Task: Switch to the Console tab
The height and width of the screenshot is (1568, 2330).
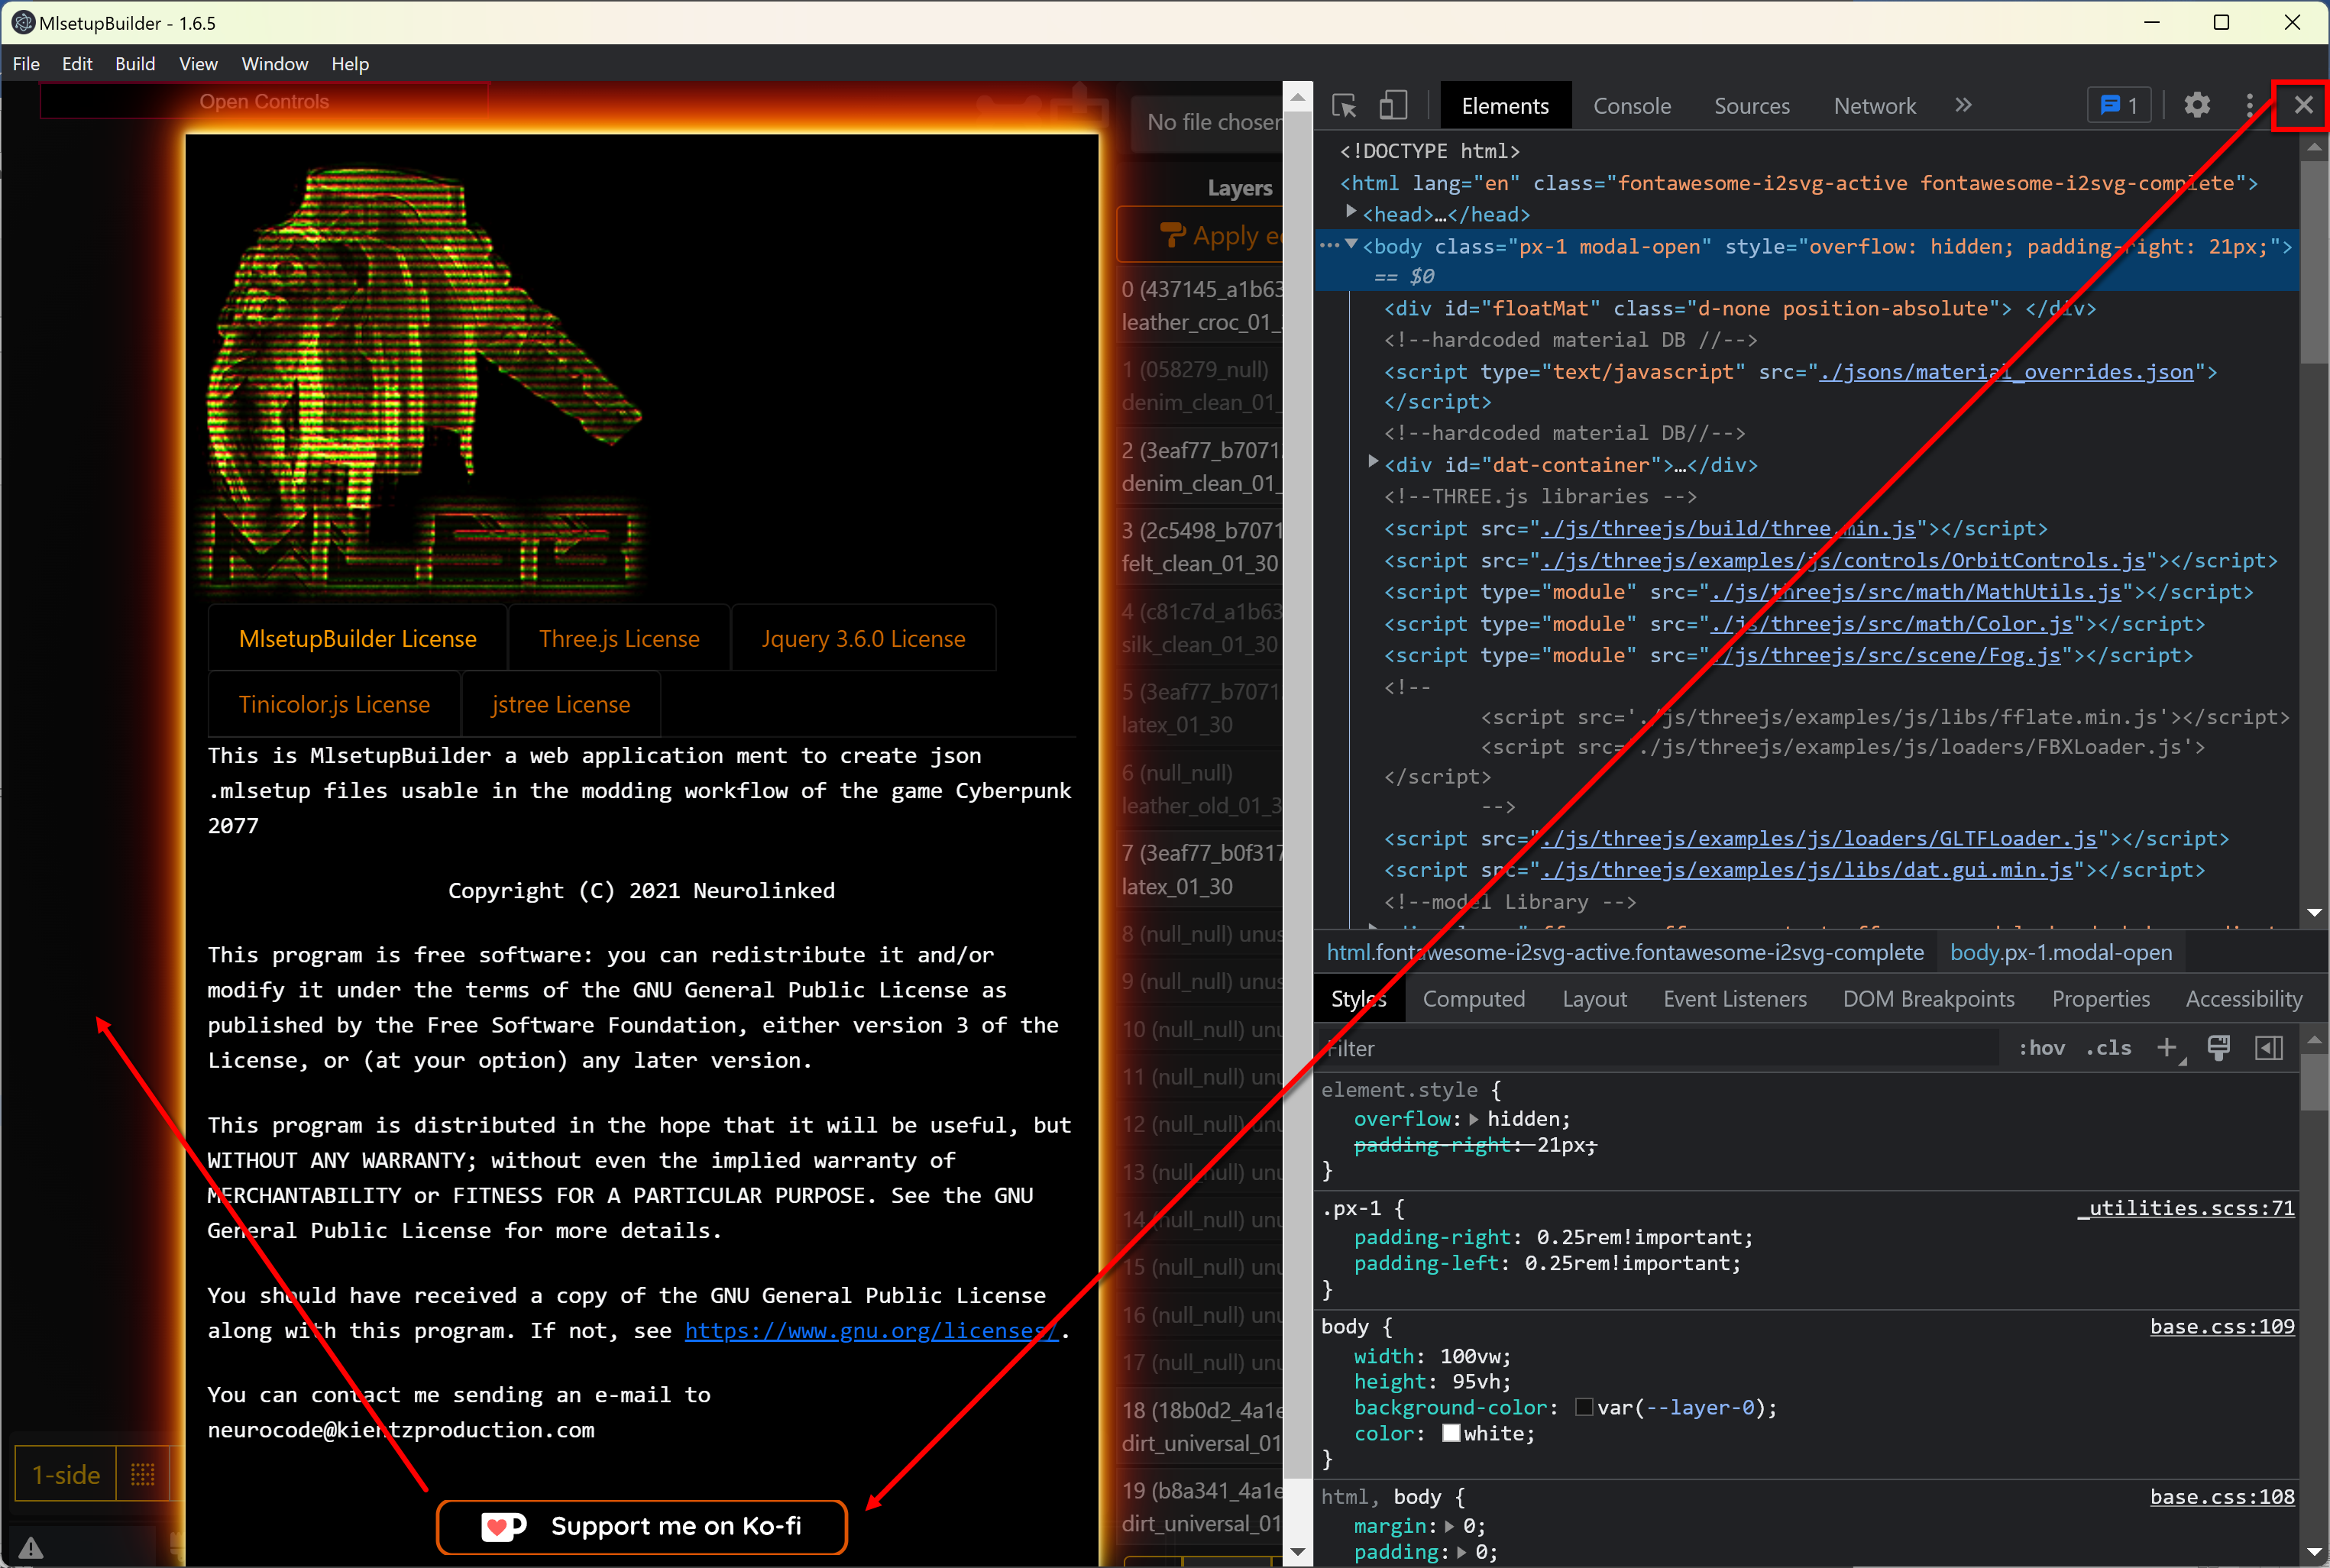Action: 1631,105
